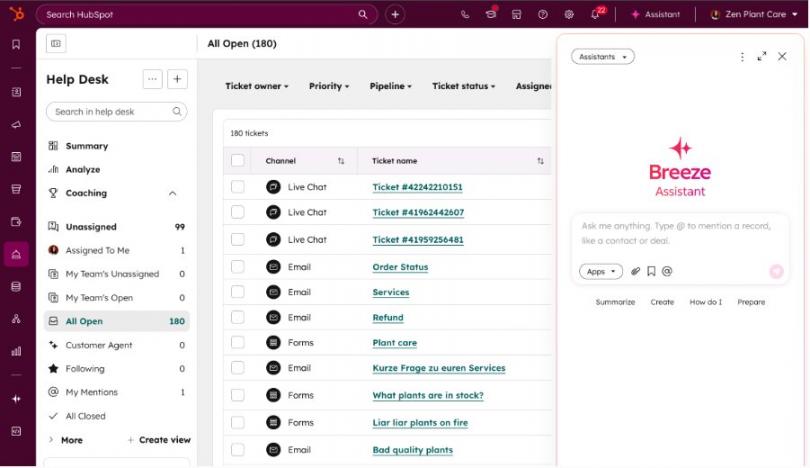Open the Breeze panel three-dot menu
This screenshot has height=468, width=810.
tap(742, 57)
